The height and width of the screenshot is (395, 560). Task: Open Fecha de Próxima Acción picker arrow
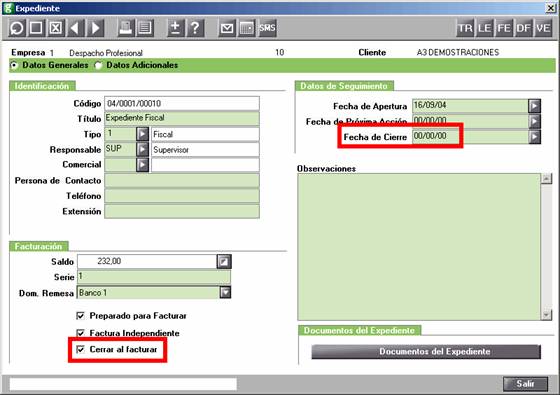point(534,121)
